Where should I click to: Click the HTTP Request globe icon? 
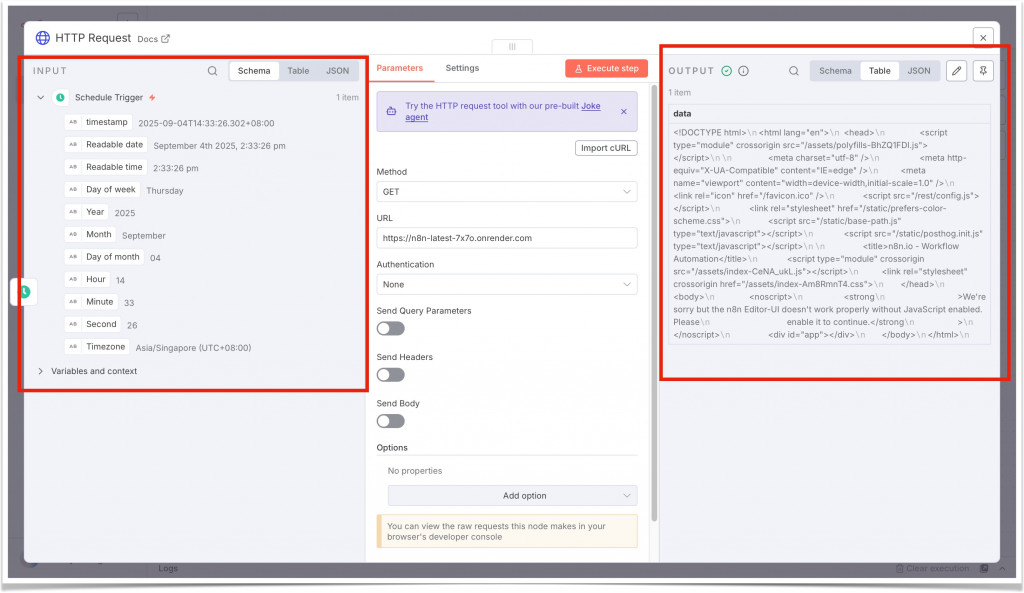42,38
